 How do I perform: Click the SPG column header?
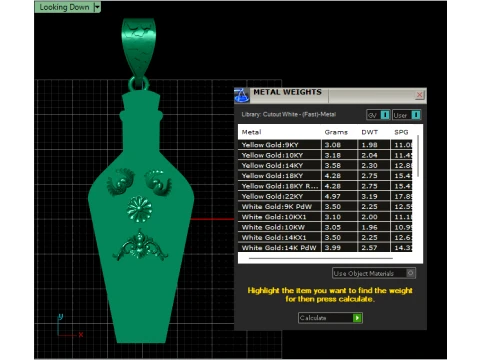tap(401, 132)
